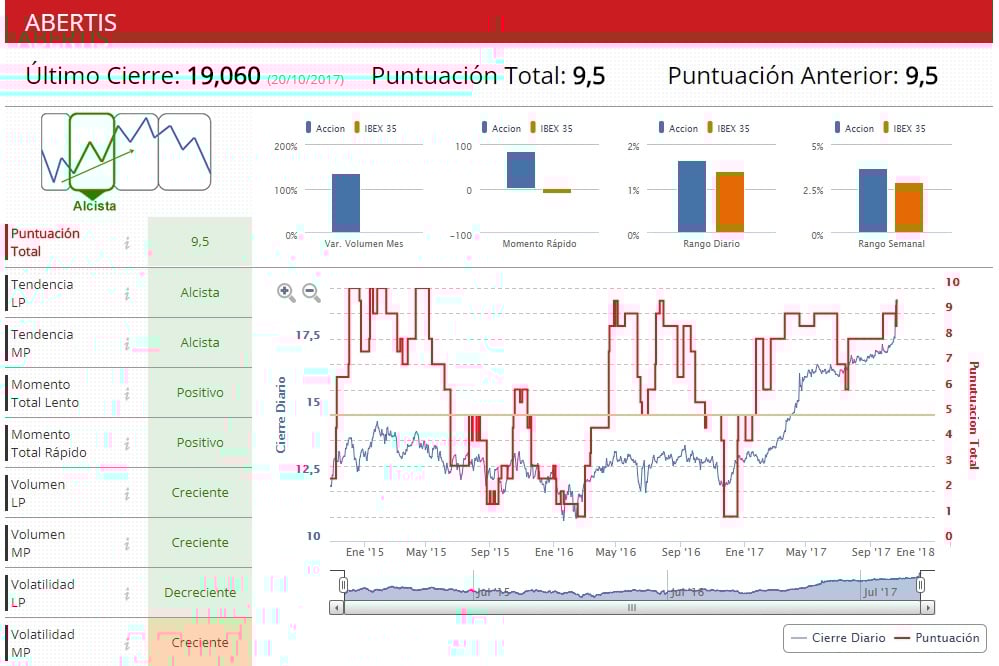Viewport: 999px width, 666px height.
Task: Toggle Accion legend in Momento Rápido chart
Action: (x=501, y=128)
